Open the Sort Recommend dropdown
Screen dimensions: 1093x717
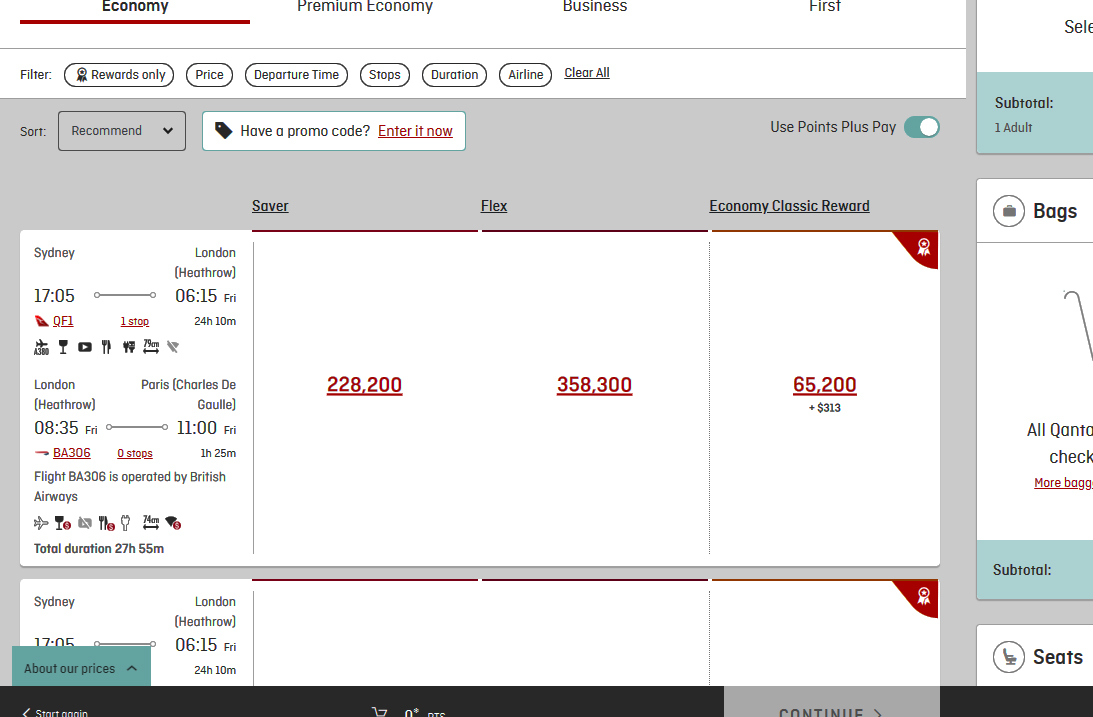122,131
